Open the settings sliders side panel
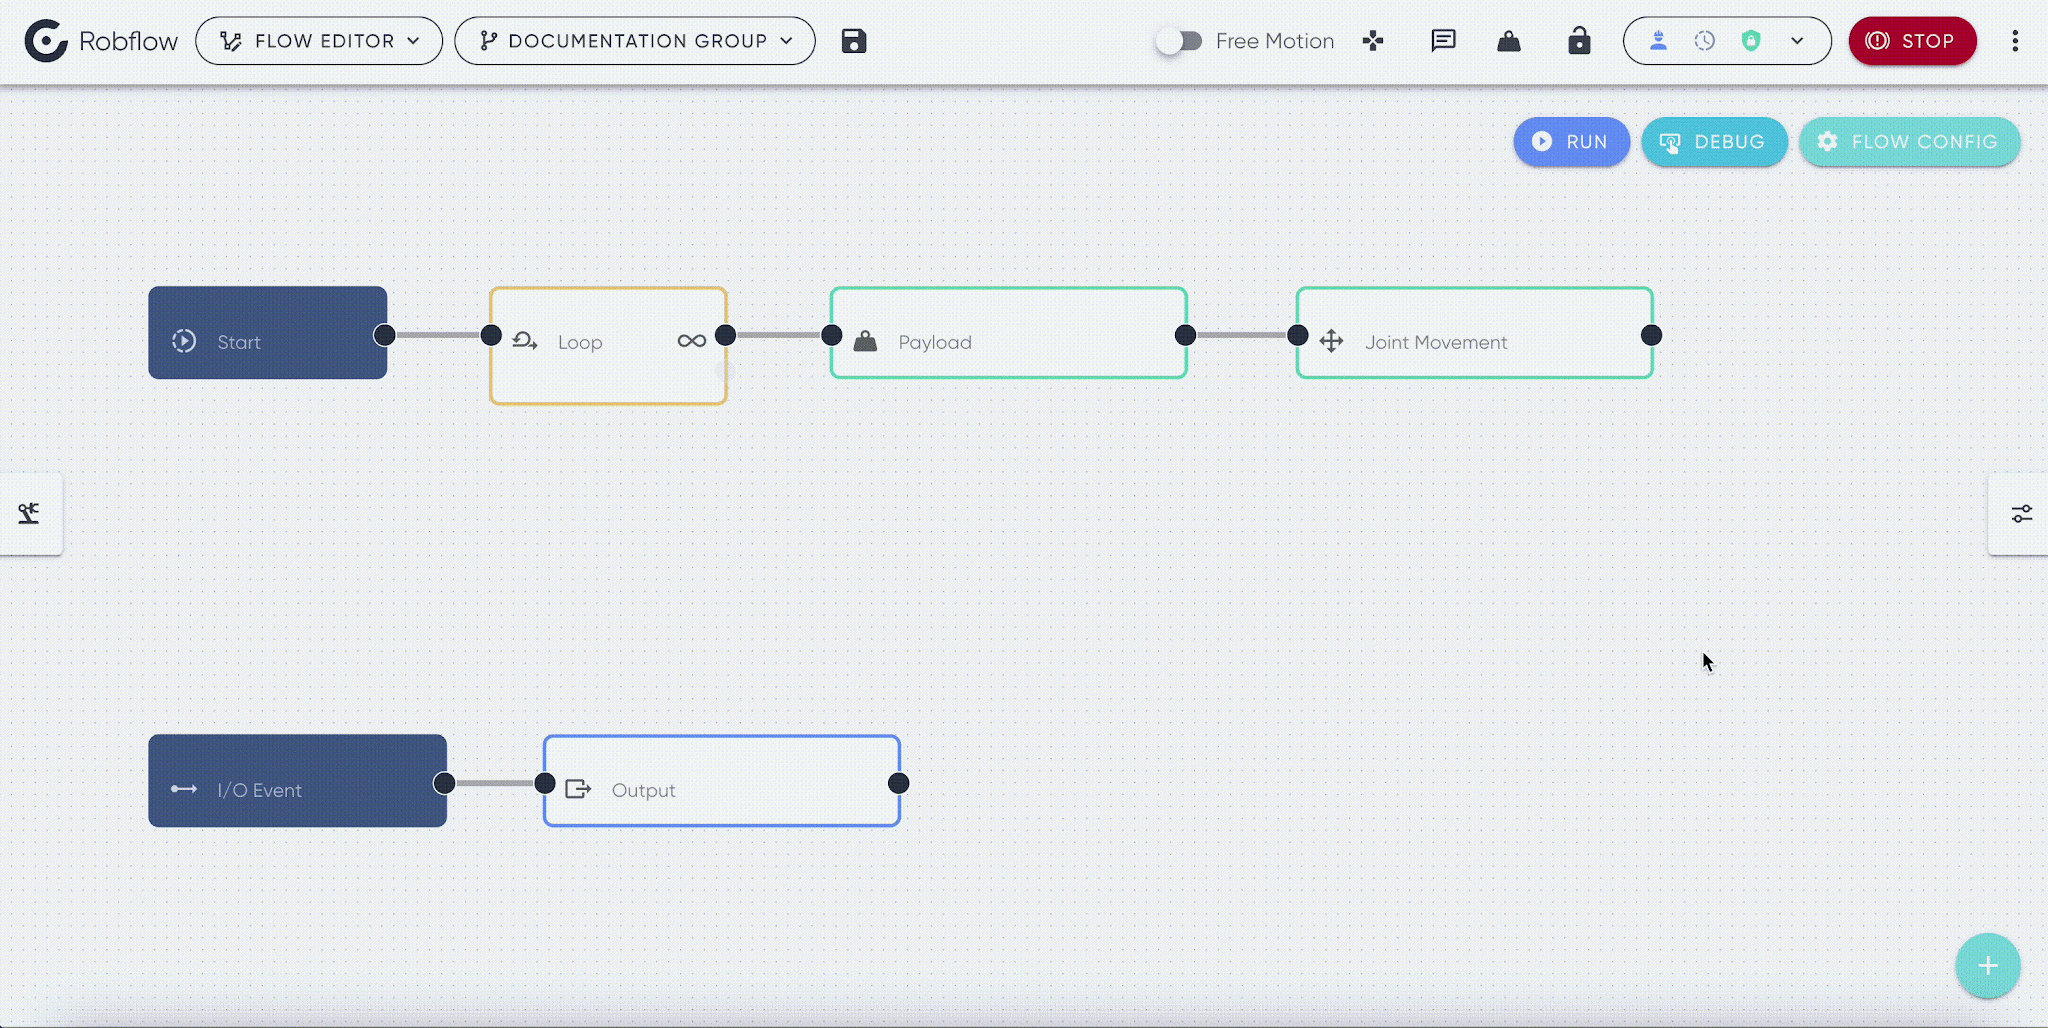Viewport: 2048px width, 1028px height. tap(2020, 514)
